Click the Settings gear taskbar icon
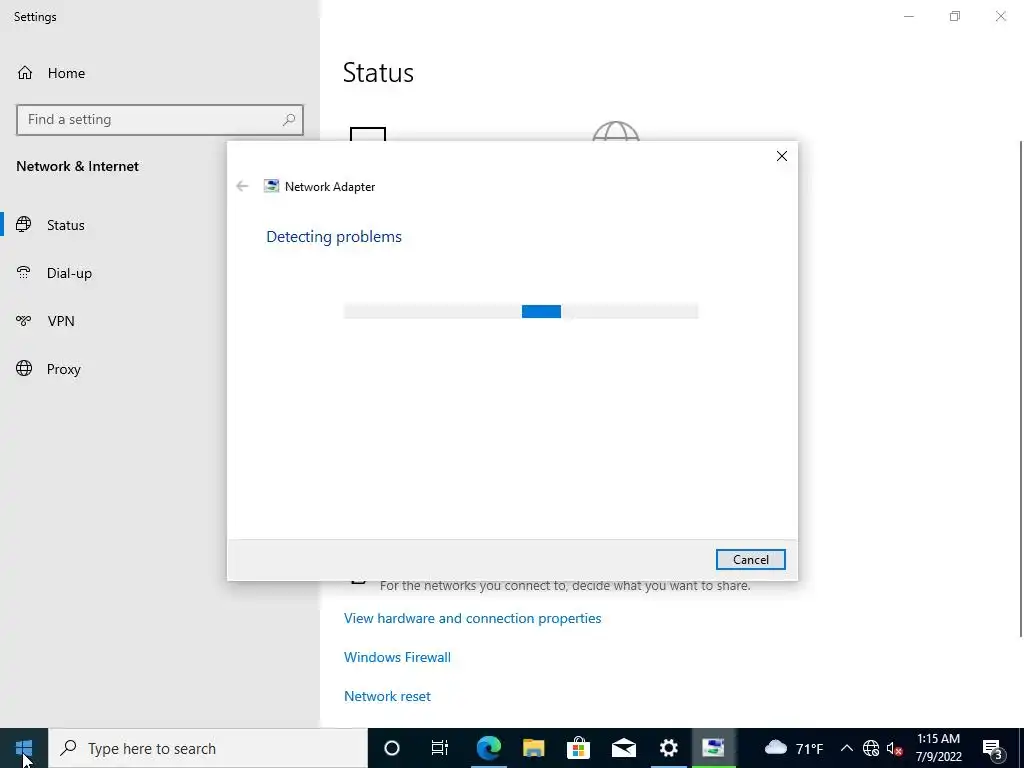1024x768 pixels. coord(669,748)
